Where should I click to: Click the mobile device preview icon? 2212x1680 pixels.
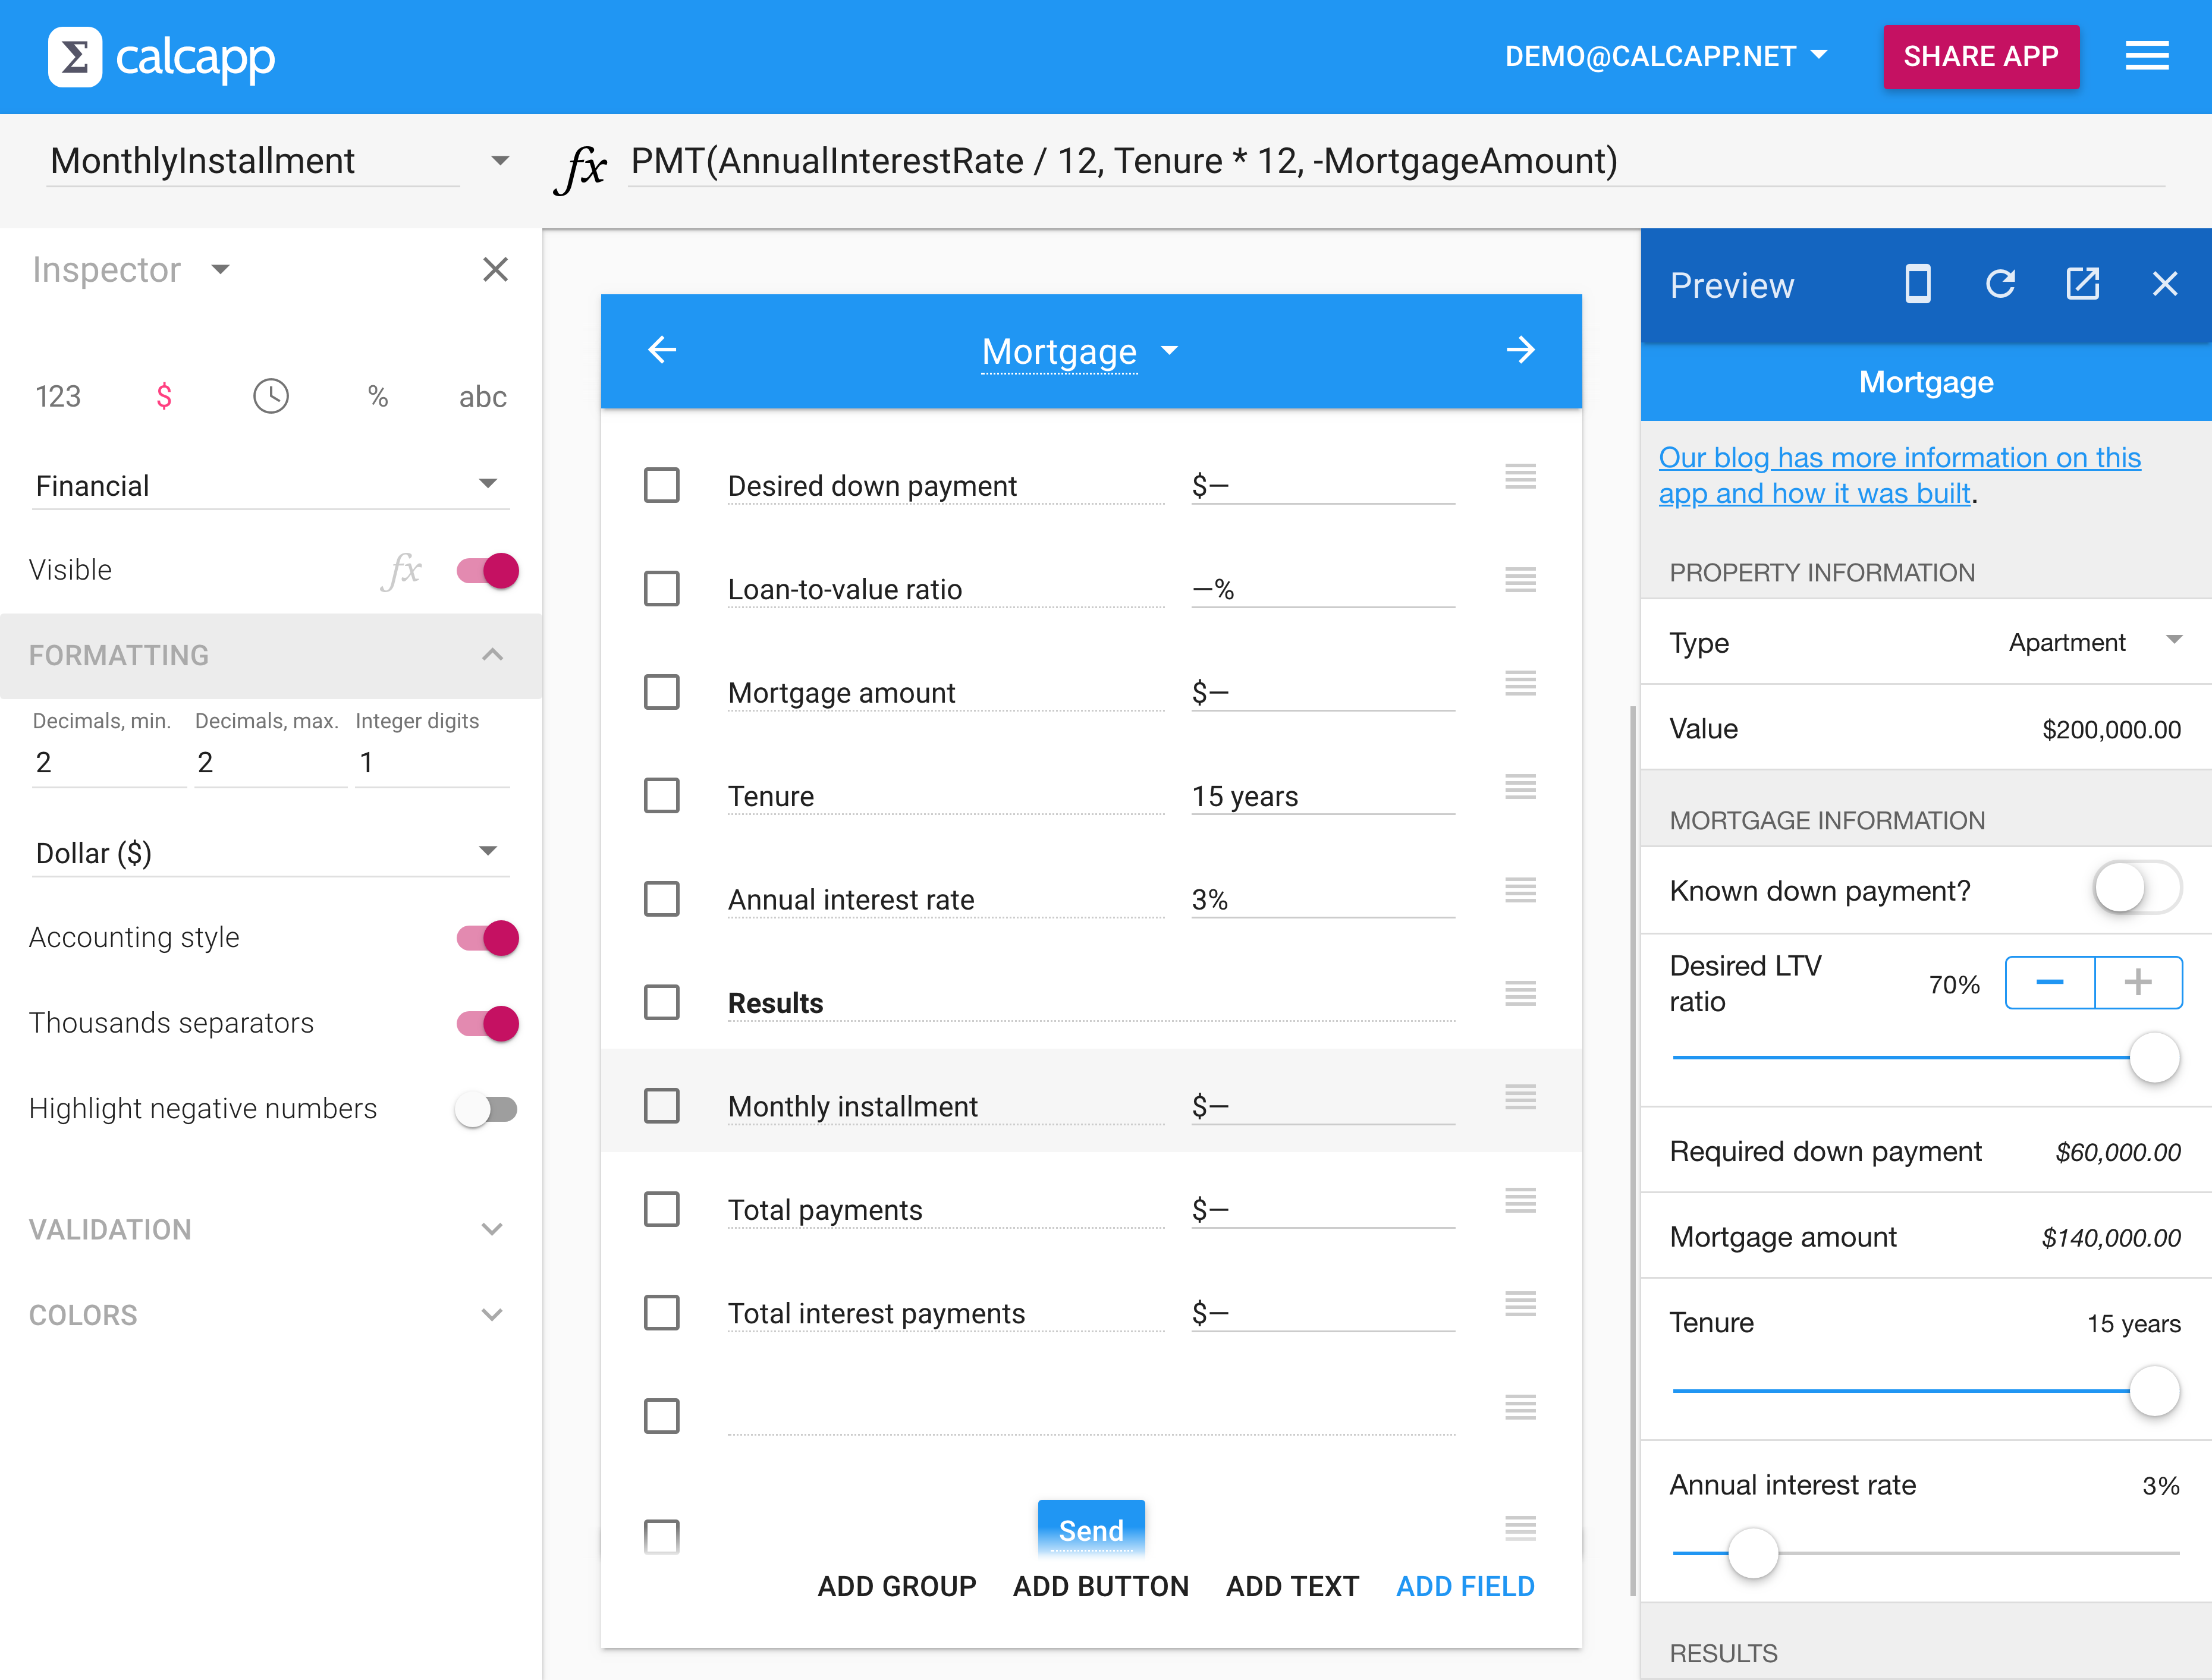[x=1917, y=285]
